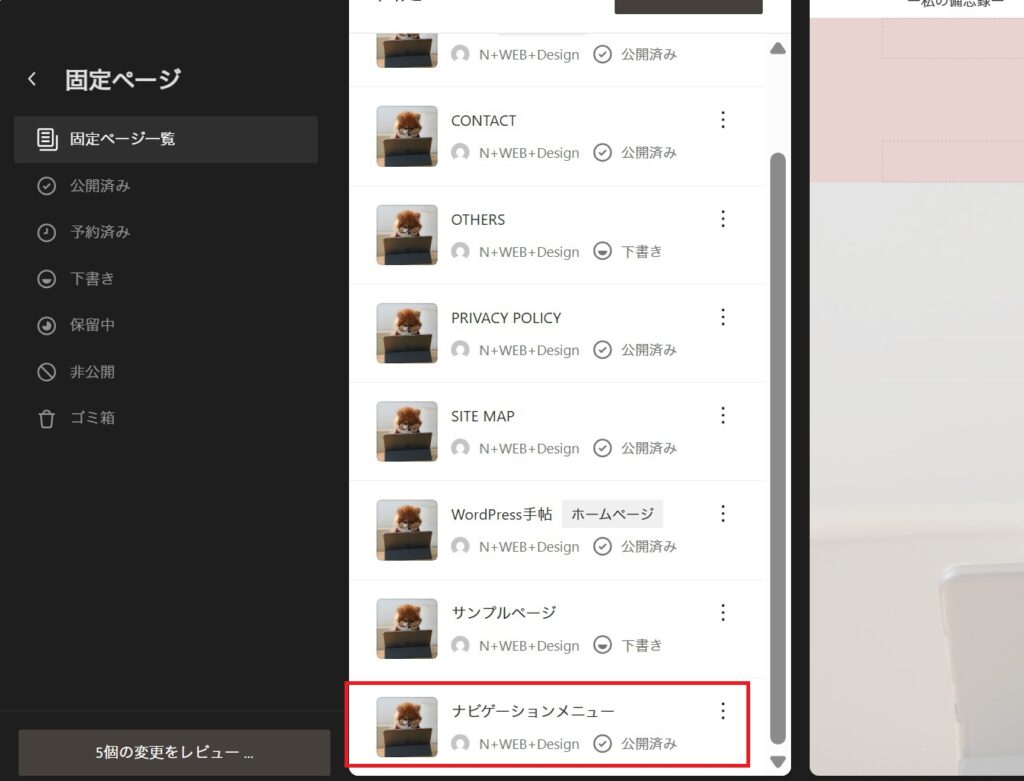Click the page list scrollbar down arrow
Image resolution: width=1024 pixels, height=781 pixels.
tap(778, 761)
